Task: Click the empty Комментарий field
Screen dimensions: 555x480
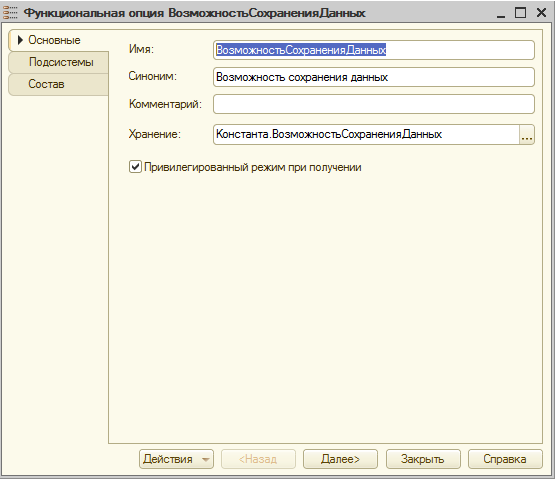Action: point(374,104)
